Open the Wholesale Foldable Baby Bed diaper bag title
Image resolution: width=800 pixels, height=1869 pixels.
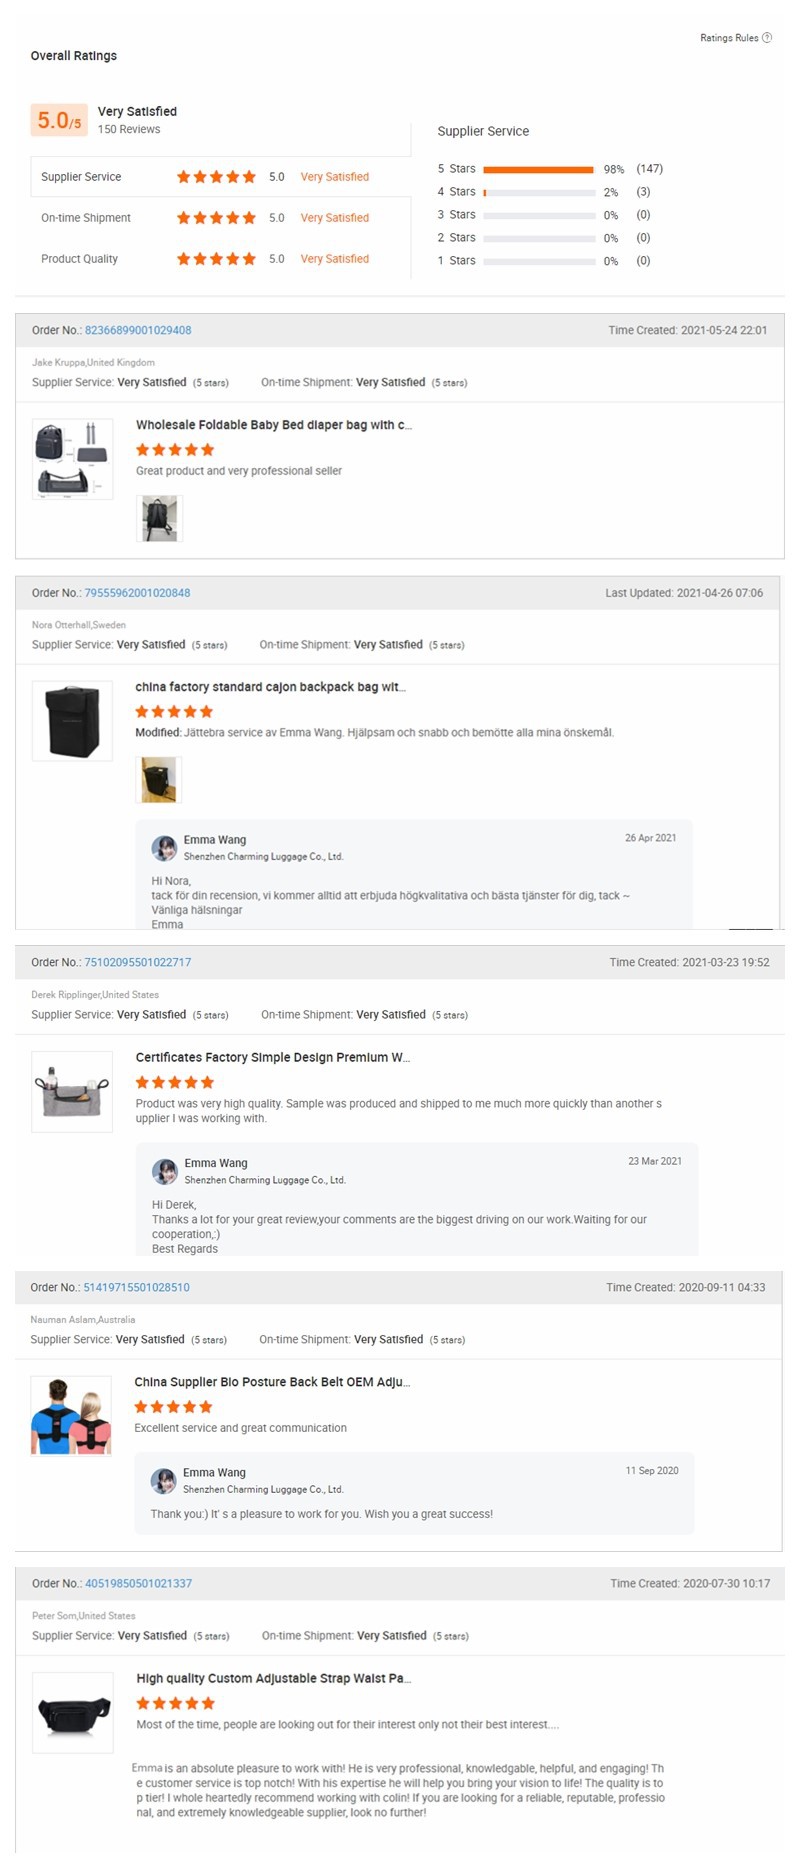point(273,425)
